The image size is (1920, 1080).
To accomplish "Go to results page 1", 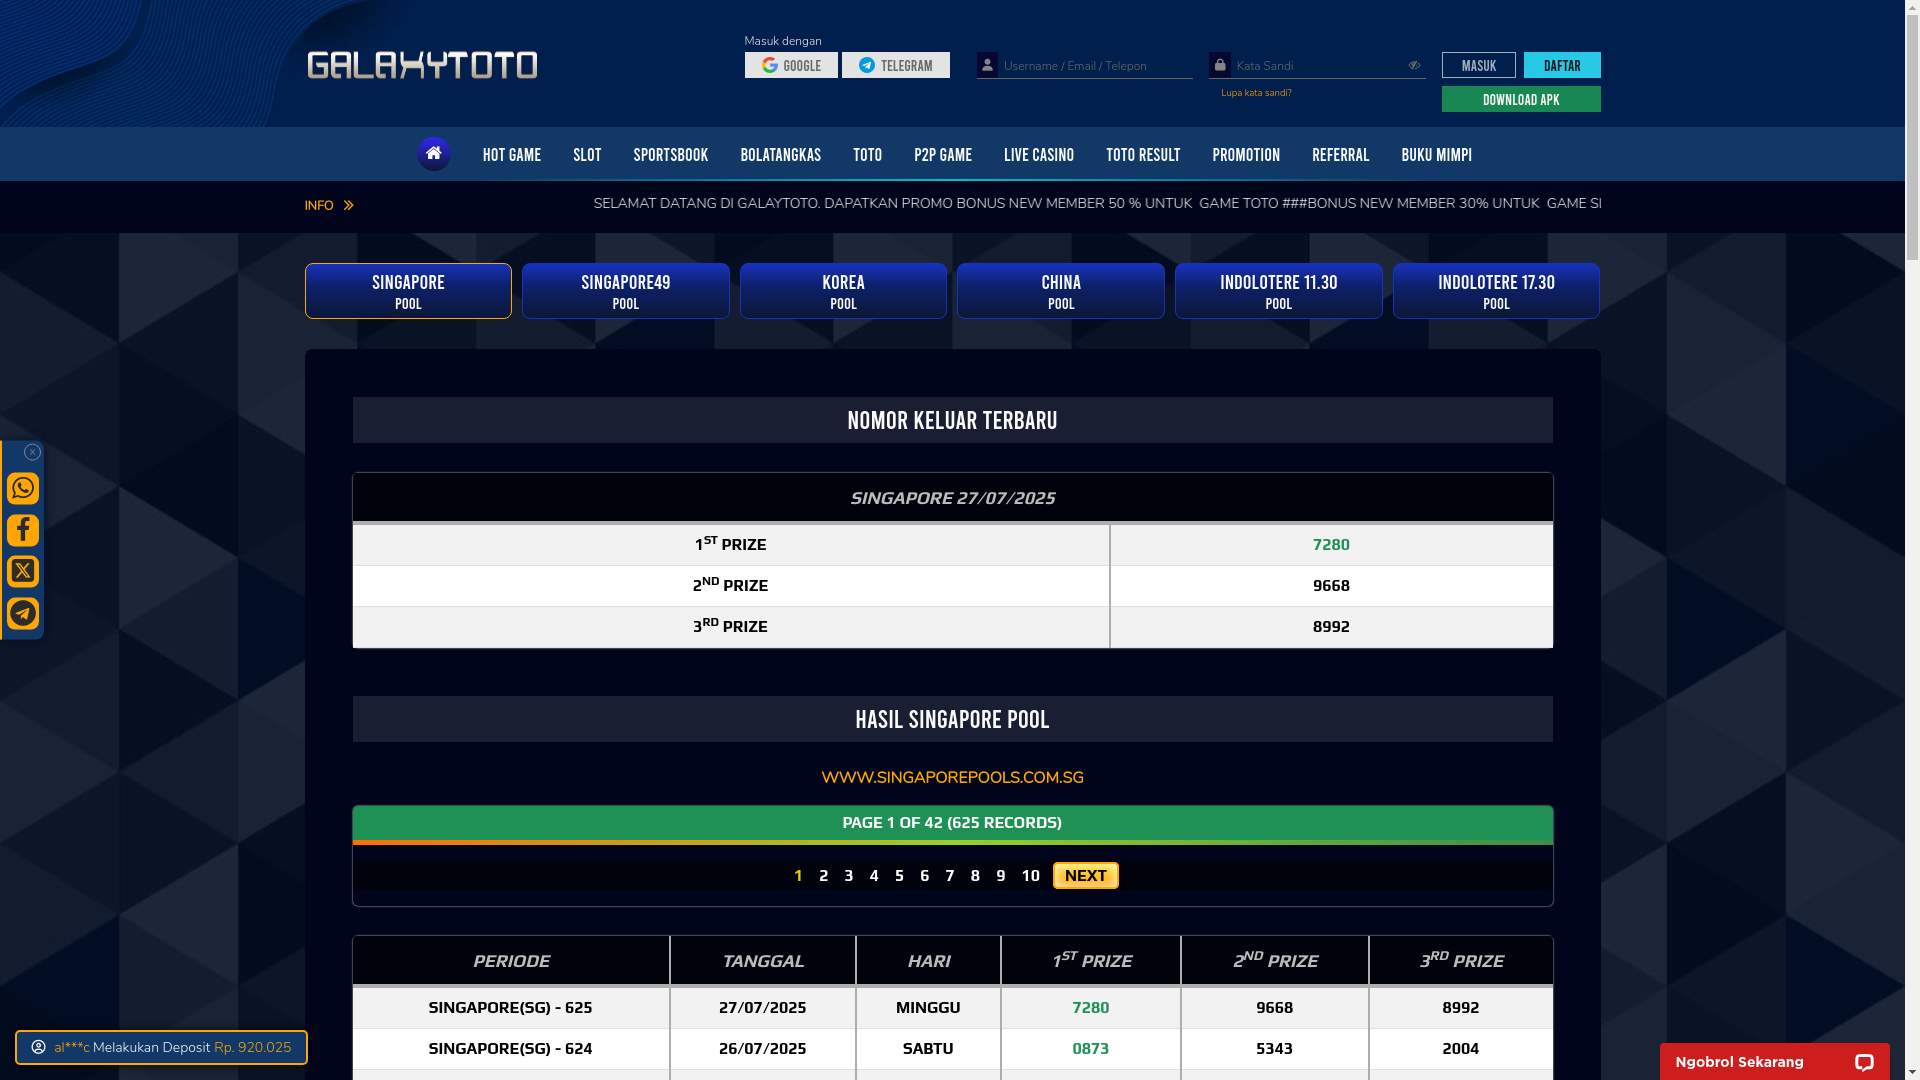I will 798,875.
